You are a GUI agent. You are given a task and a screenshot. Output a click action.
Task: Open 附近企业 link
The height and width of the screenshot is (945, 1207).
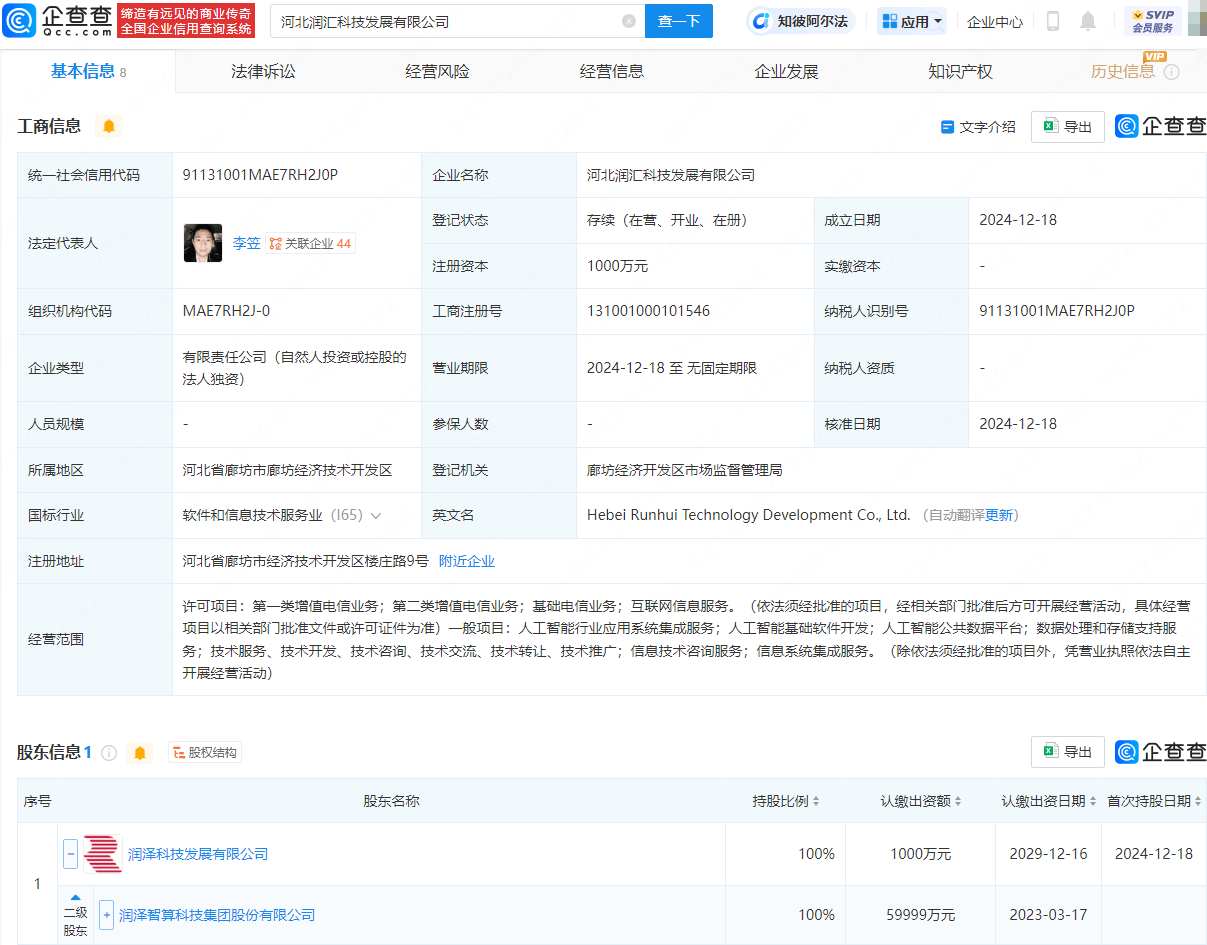click(467, 562)
